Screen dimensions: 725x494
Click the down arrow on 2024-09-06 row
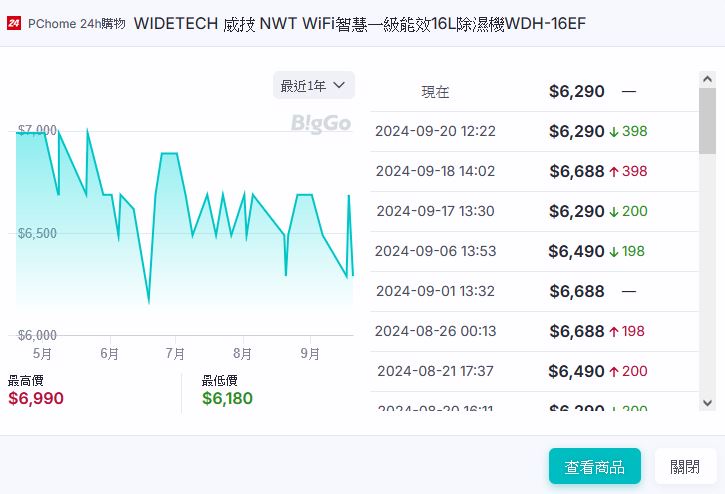[614, 252]
